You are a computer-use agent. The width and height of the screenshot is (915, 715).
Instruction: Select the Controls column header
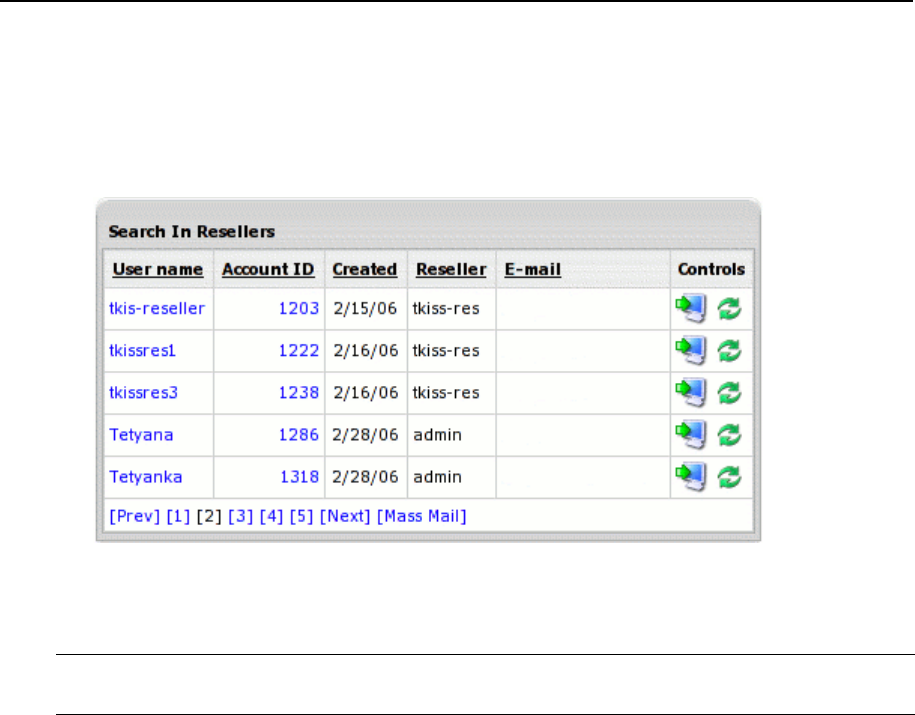point(711,269)
